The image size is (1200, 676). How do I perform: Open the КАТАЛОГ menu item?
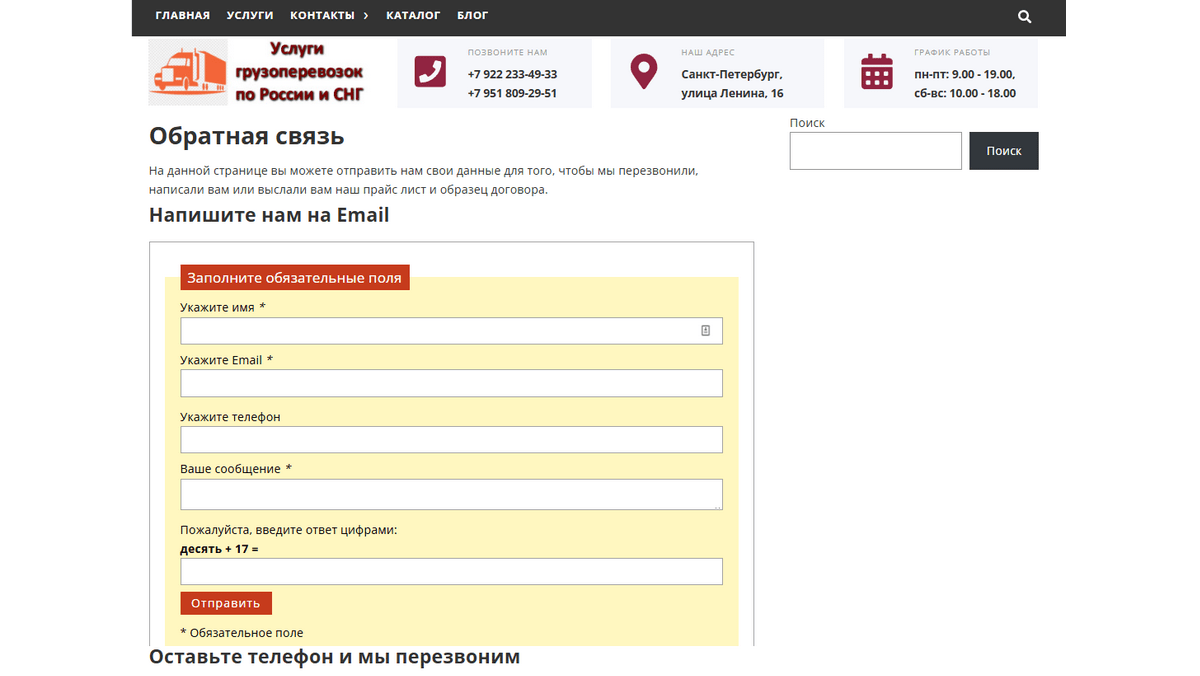(413, 16)
